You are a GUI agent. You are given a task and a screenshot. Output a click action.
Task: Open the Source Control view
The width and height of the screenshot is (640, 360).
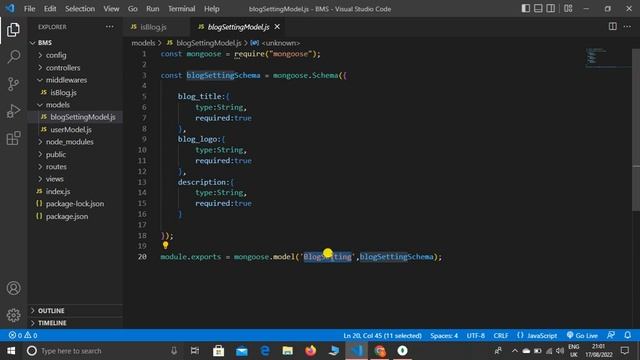pos(13,84)
